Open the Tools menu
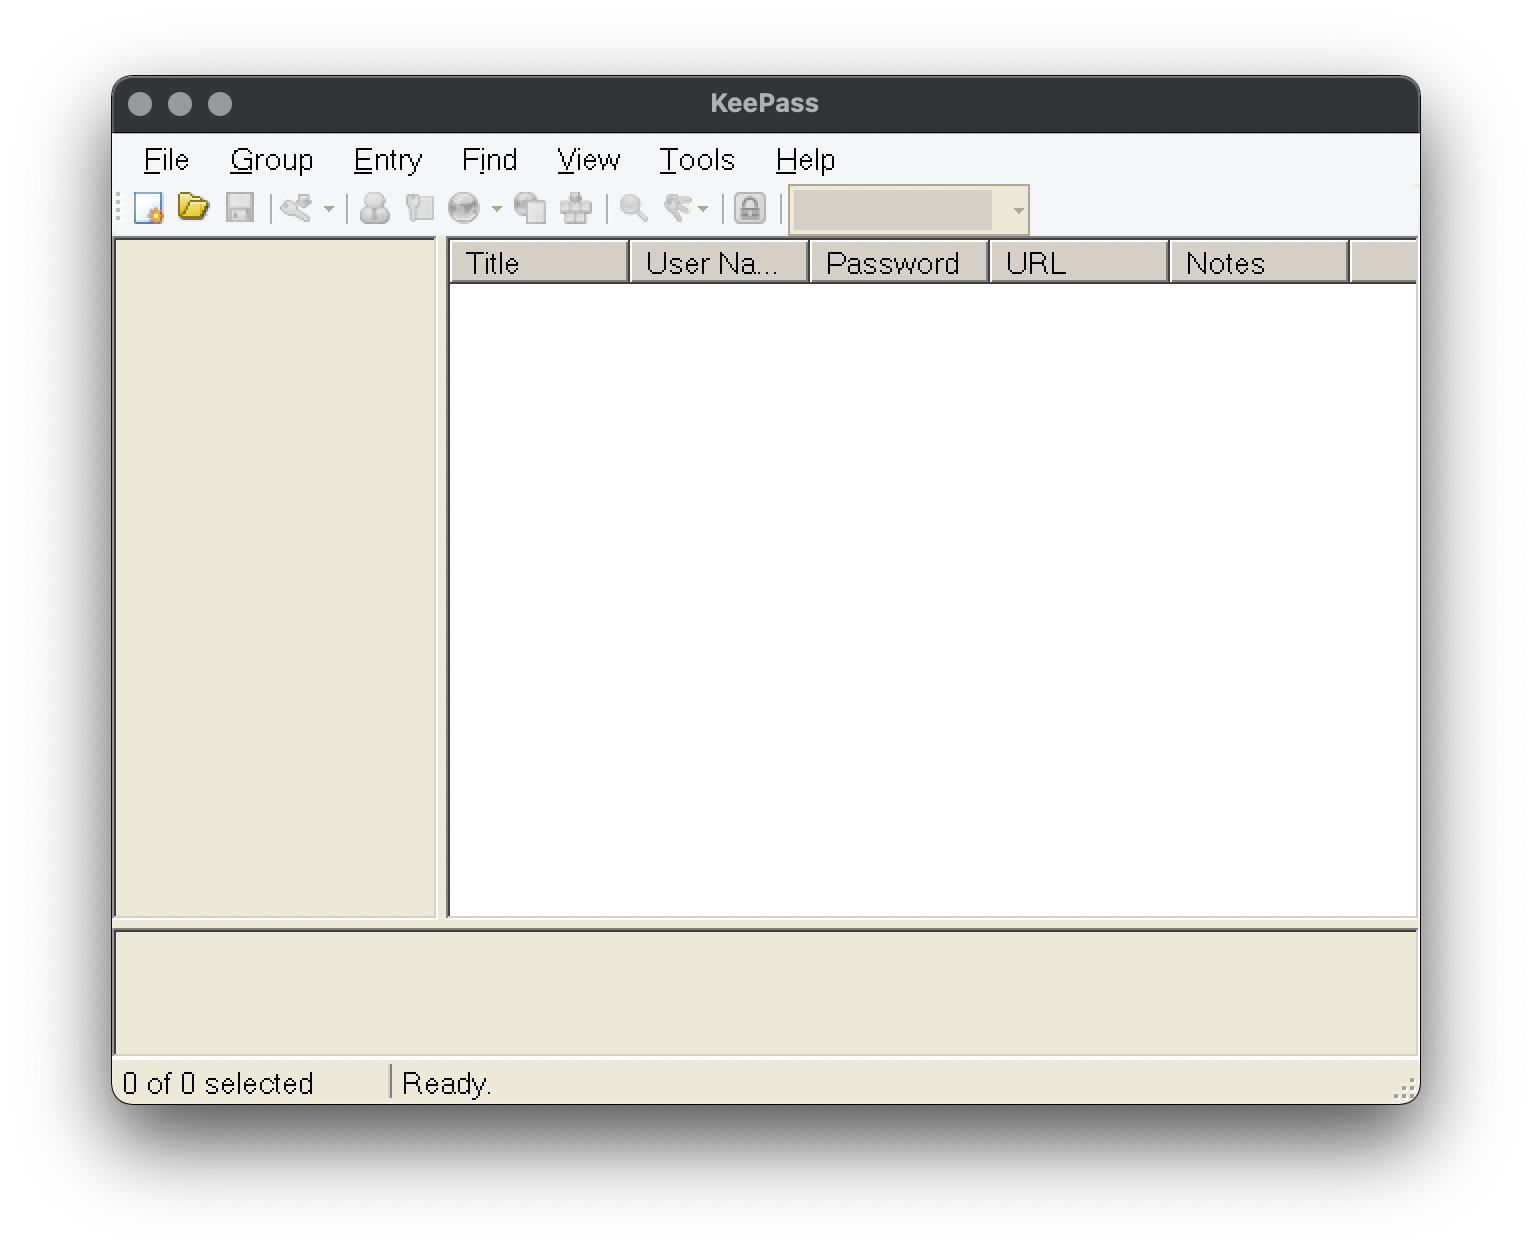The height and width of the screenshot is (1252, 1532). click(x=697, y=160)
